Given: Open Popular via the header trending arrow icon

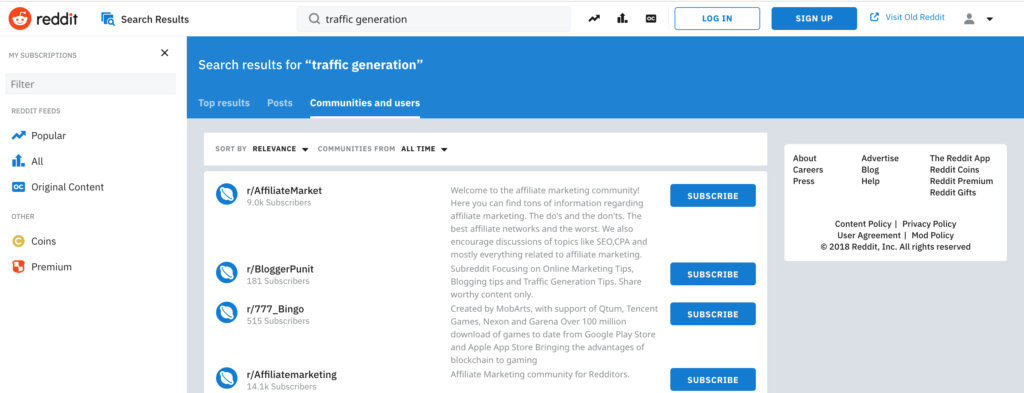Looking at the screenshot, I should 594,19.
